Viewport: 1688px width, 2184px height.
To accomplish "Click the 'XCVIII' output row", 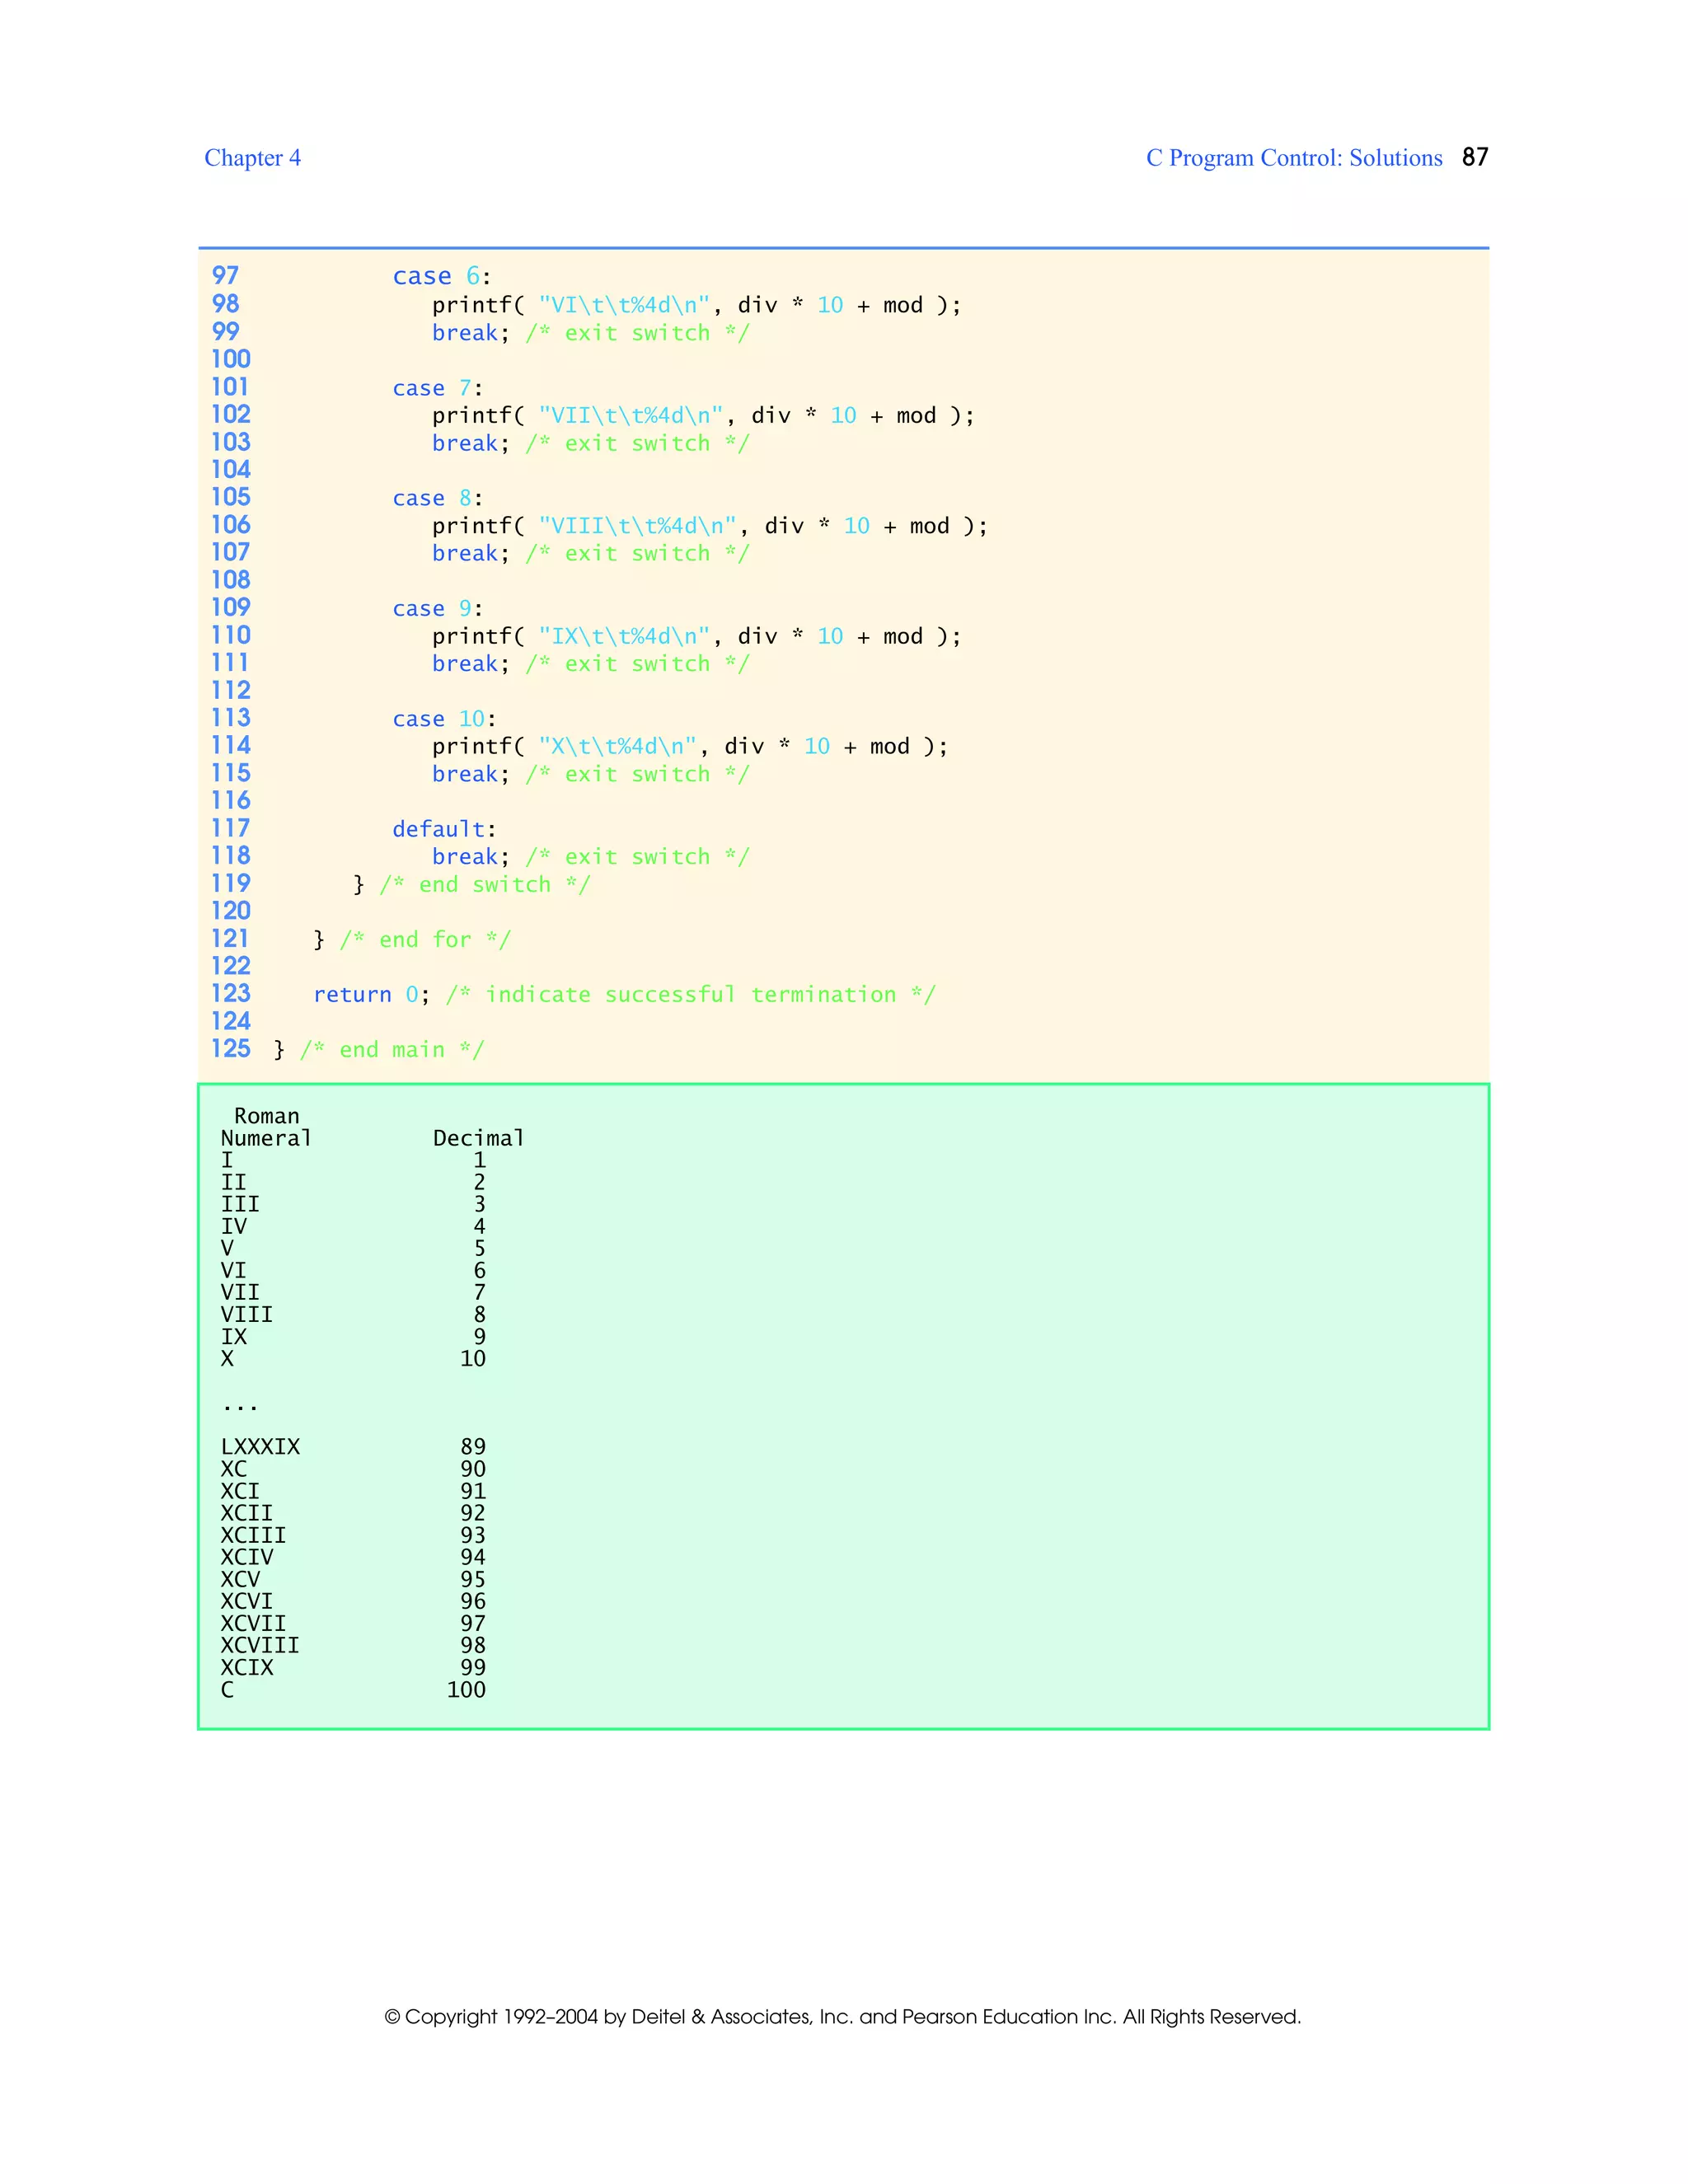I will pyautogui.click(x=353, y=1645).
